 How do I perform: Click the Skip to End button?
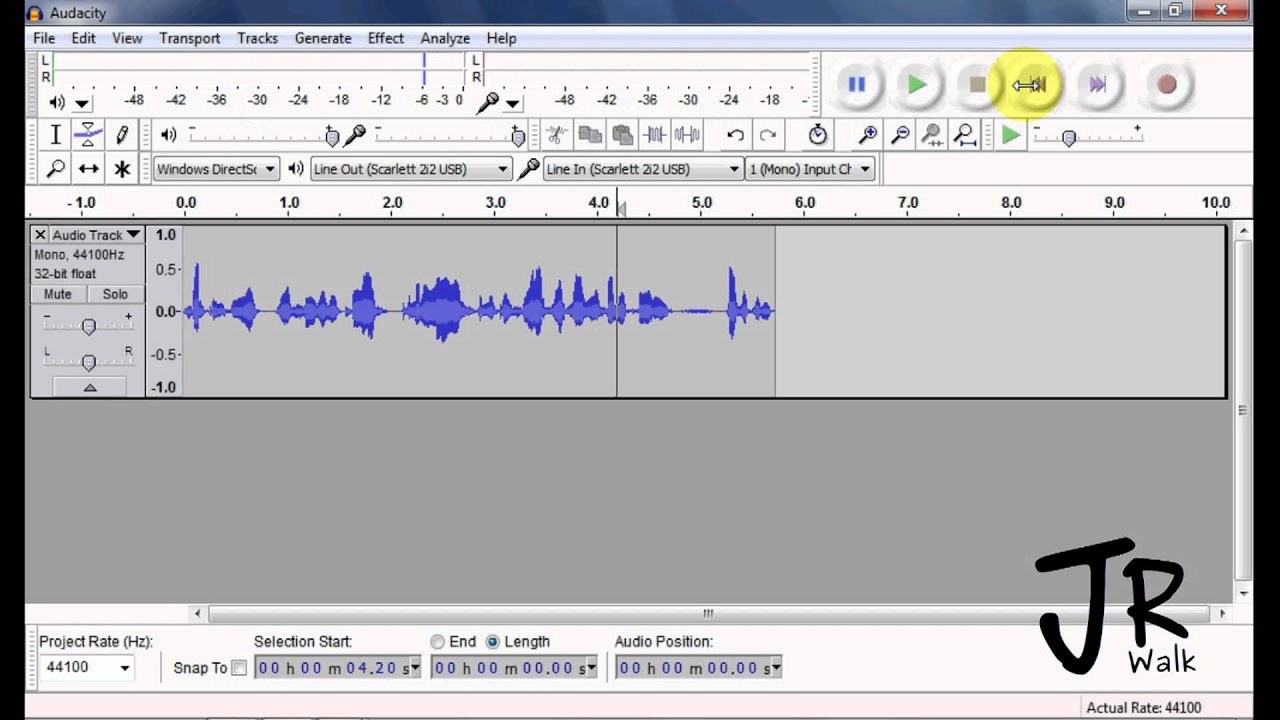coord(1097,85)
